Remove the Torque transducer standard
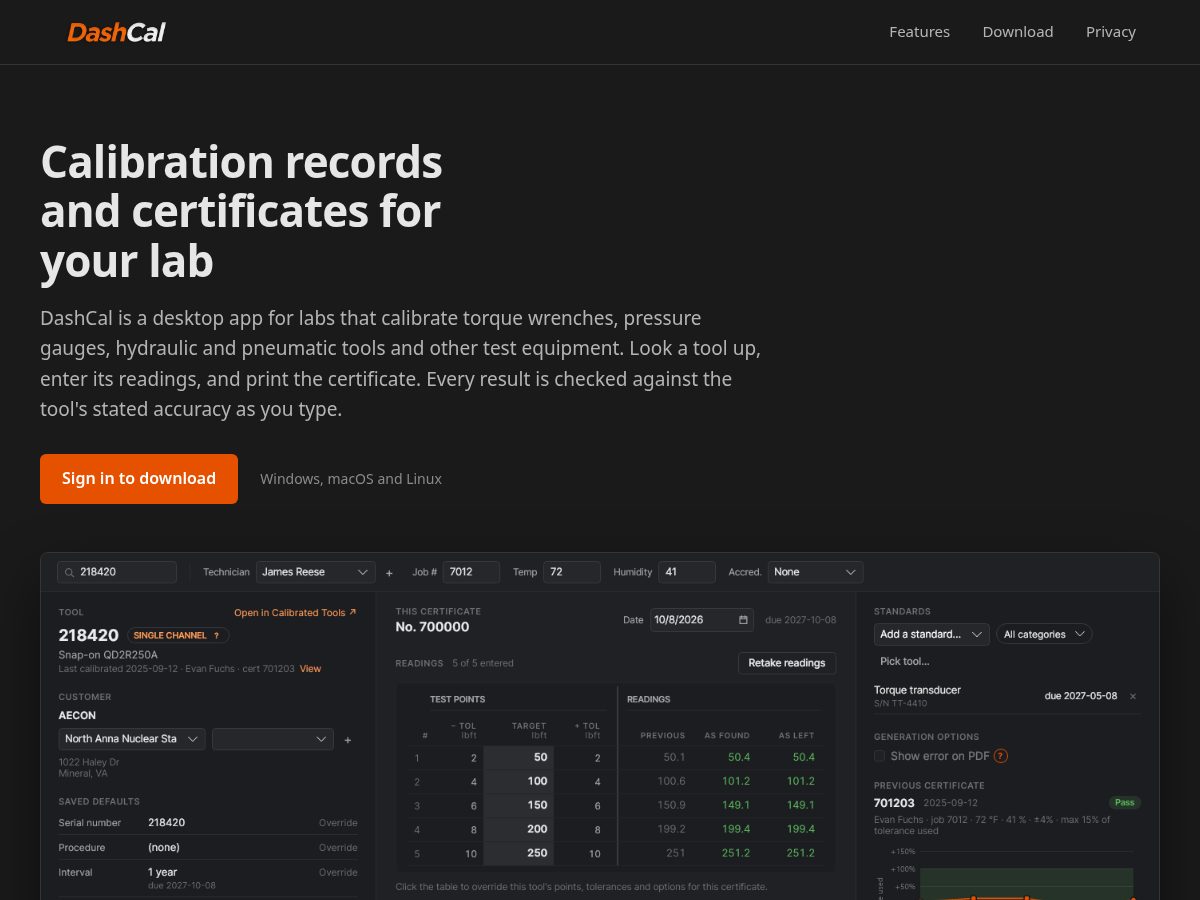The height and width of the screenshot is (900, 1200). pos(1133,696)
